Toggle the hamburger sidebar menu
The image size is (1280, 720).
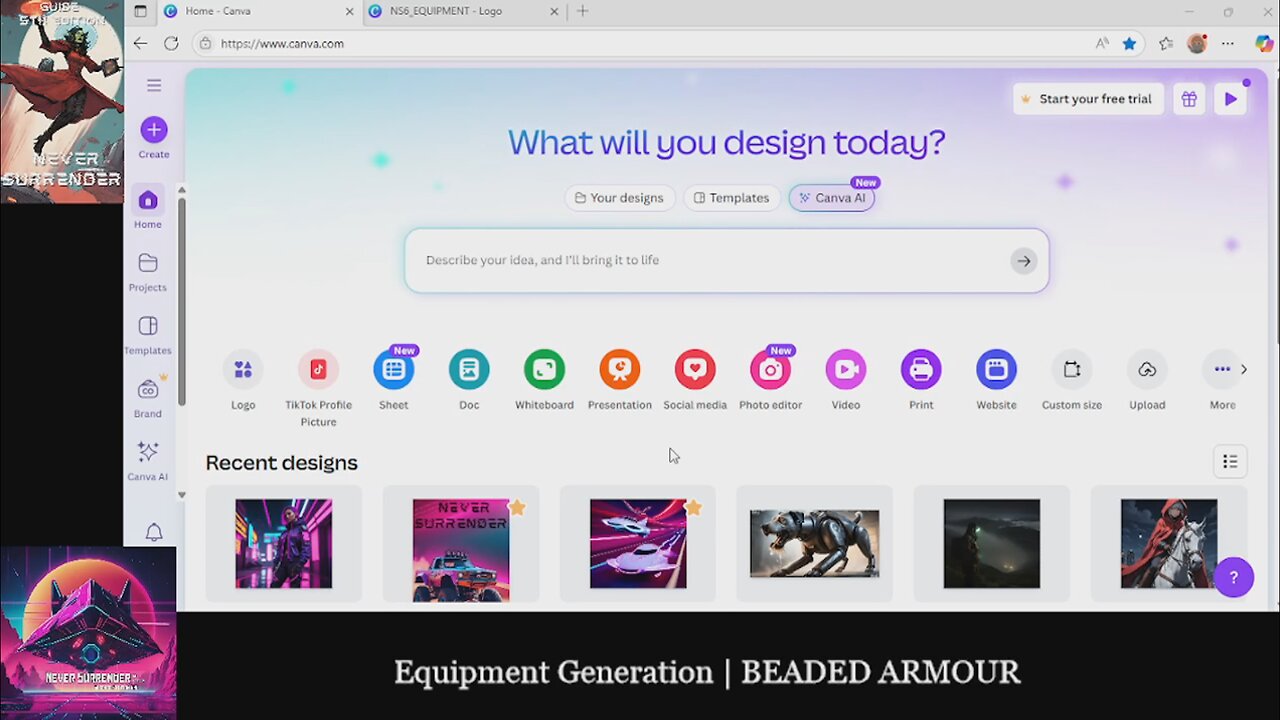(x=154, y=85)
